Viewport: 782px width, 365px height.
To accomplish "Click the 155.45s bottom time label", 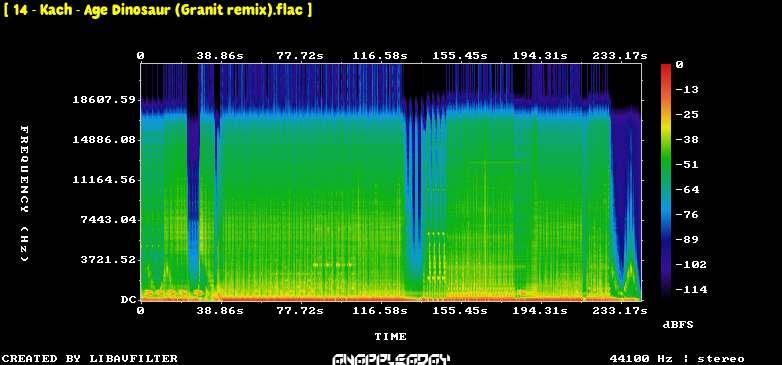I will 460,311.
